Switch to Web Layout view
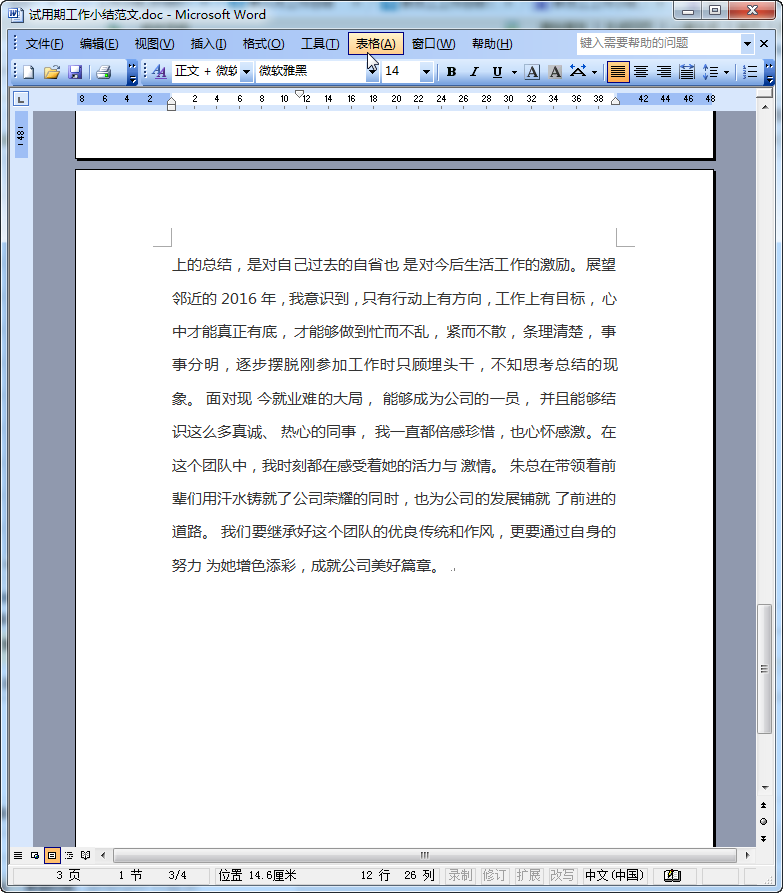The height and width of the screenshot is (893, 783). (x=35, y=855)
